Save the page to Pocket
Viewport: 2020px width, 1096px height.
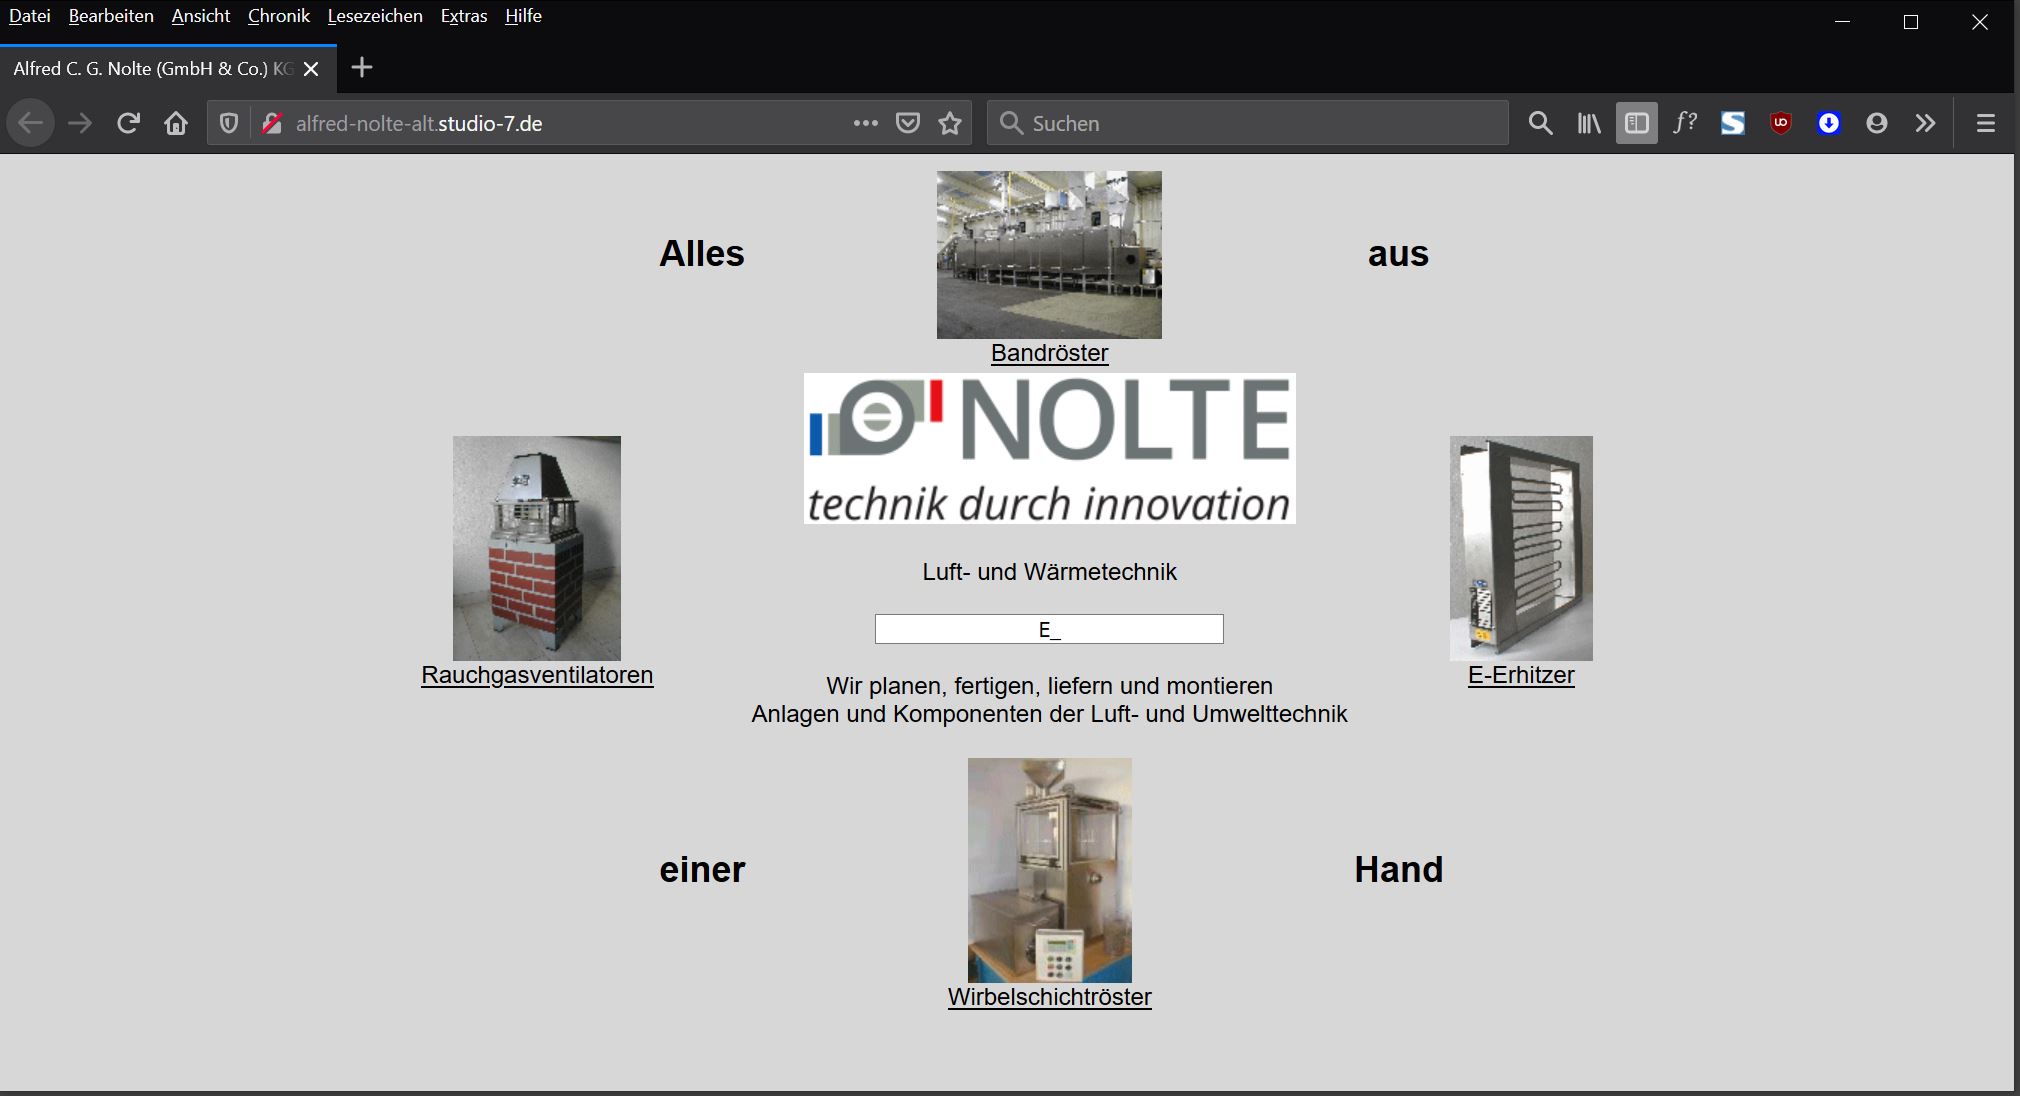click(x=908, y=123)
